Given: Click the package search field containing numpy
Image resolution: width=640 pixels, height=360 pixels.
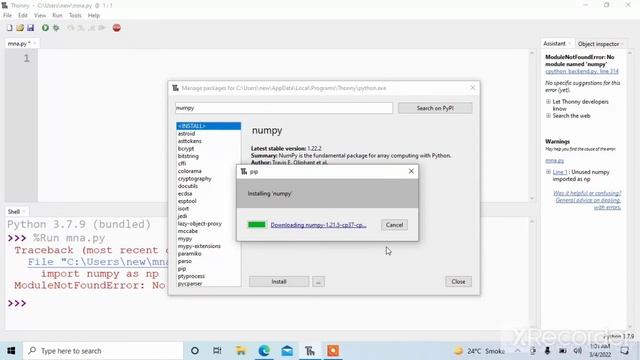Looking at the screenshot, I should pyautogui.click(x=284, y=108).
